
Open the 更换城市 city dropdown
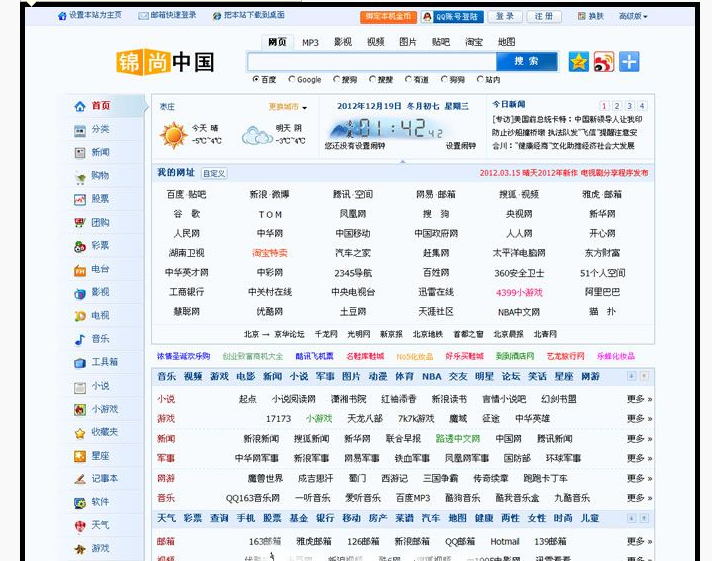288,107
